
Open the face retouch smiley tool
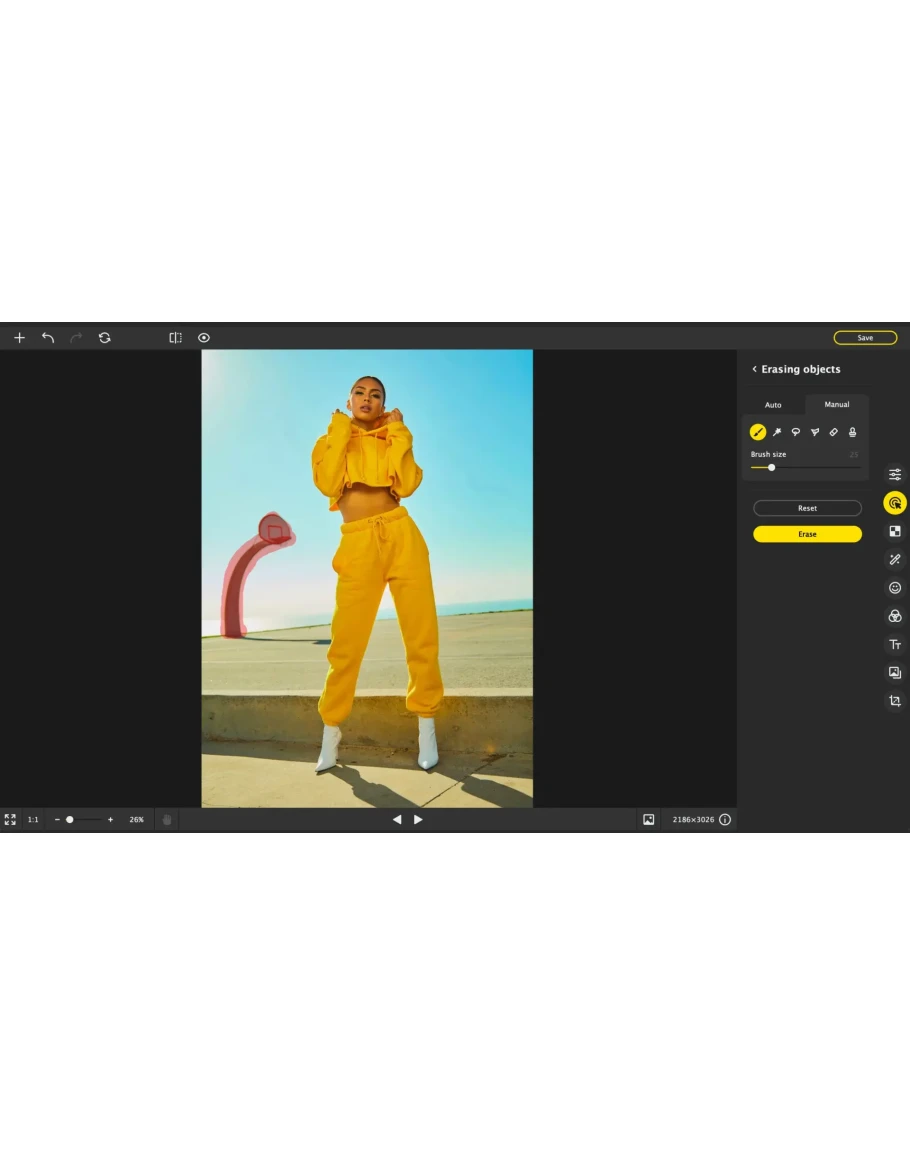pos(895,588)
